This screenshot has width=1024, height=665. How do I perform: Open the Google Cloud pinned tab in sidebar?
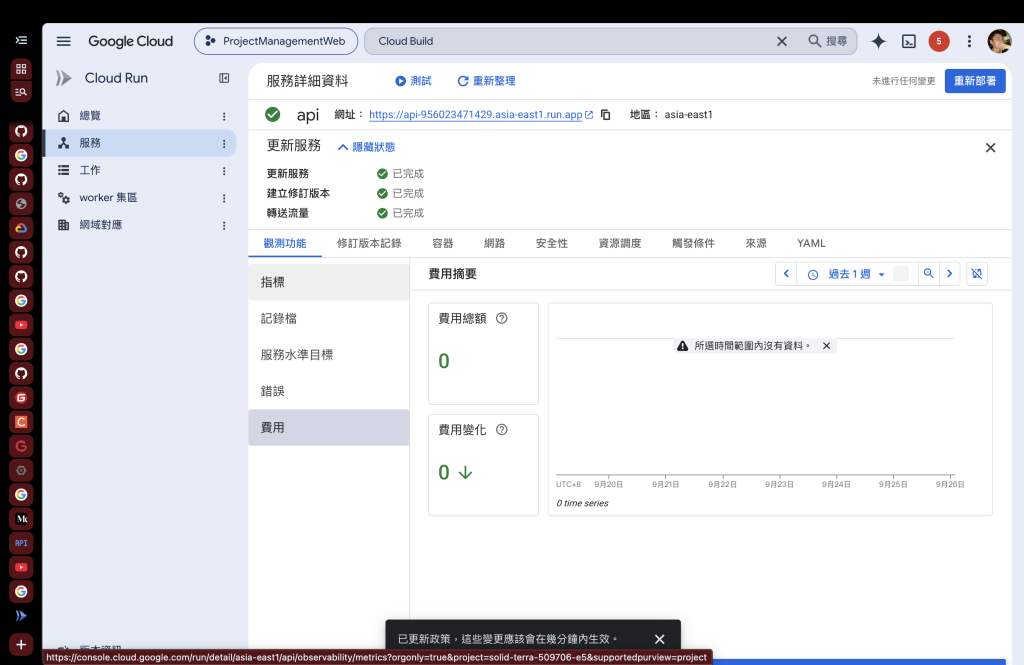click(21, 228)
